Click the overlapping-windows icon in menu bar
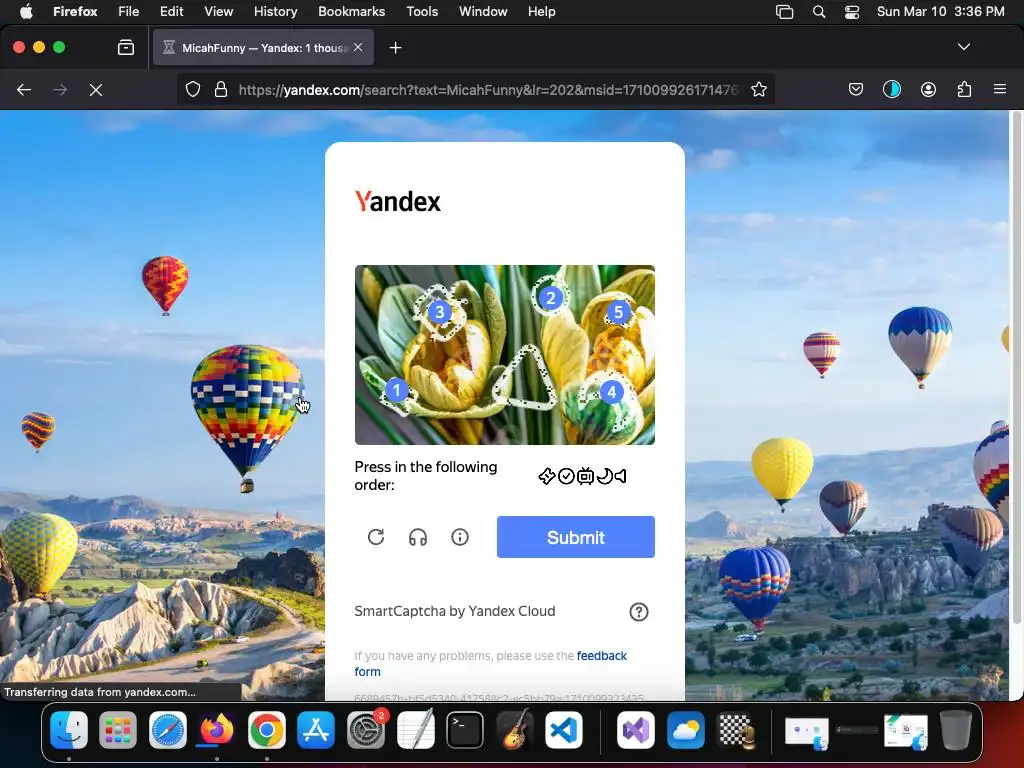This screenshot has height=768, width=1024. (784, 11)
